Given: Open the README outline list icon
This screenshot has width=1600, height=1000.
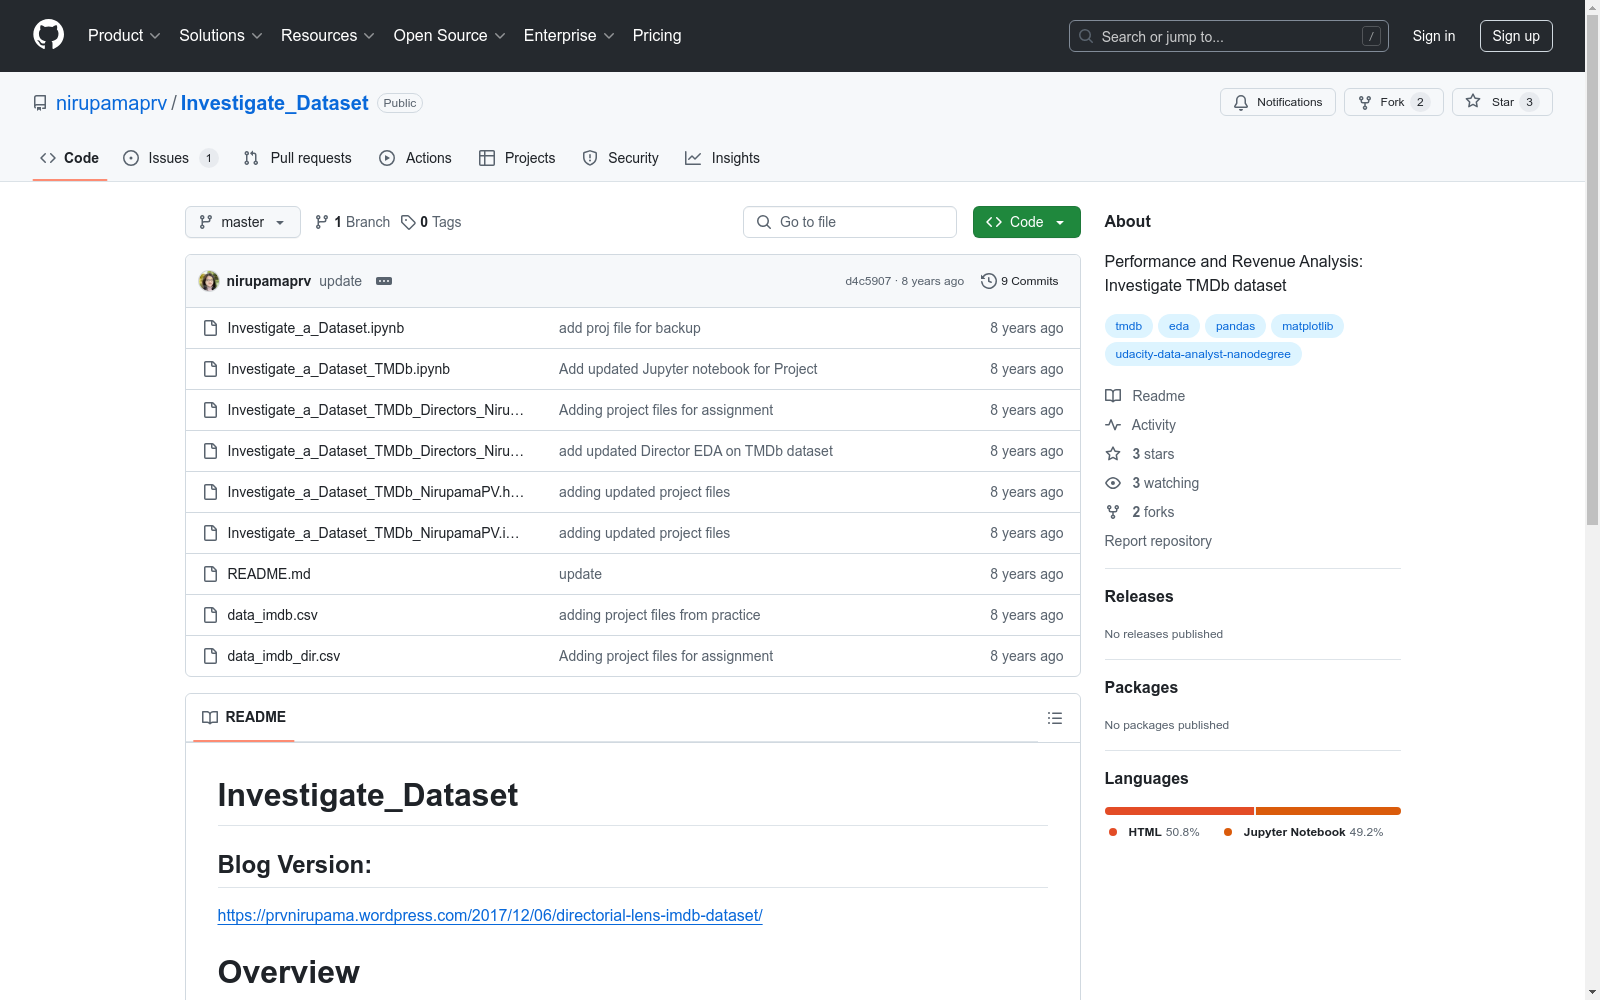Looking at the screenshot, I should coord(1055,718).
